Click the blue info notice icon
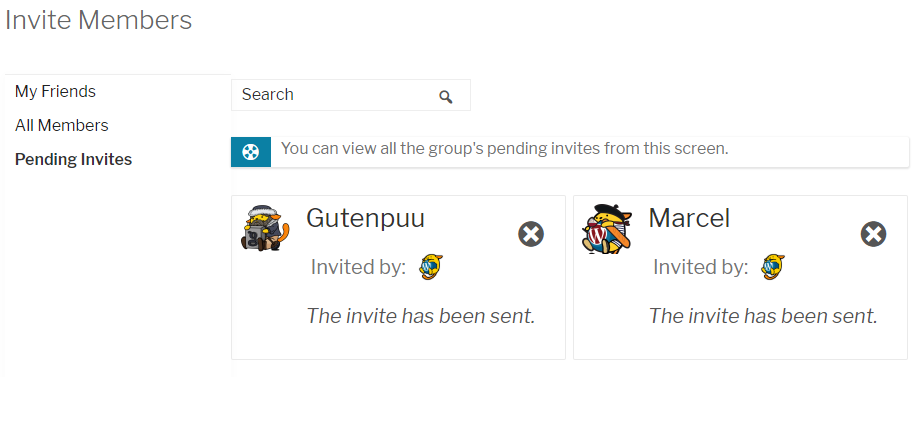The image size is (923, 439). pyautogui.click(x=251, y=152)
